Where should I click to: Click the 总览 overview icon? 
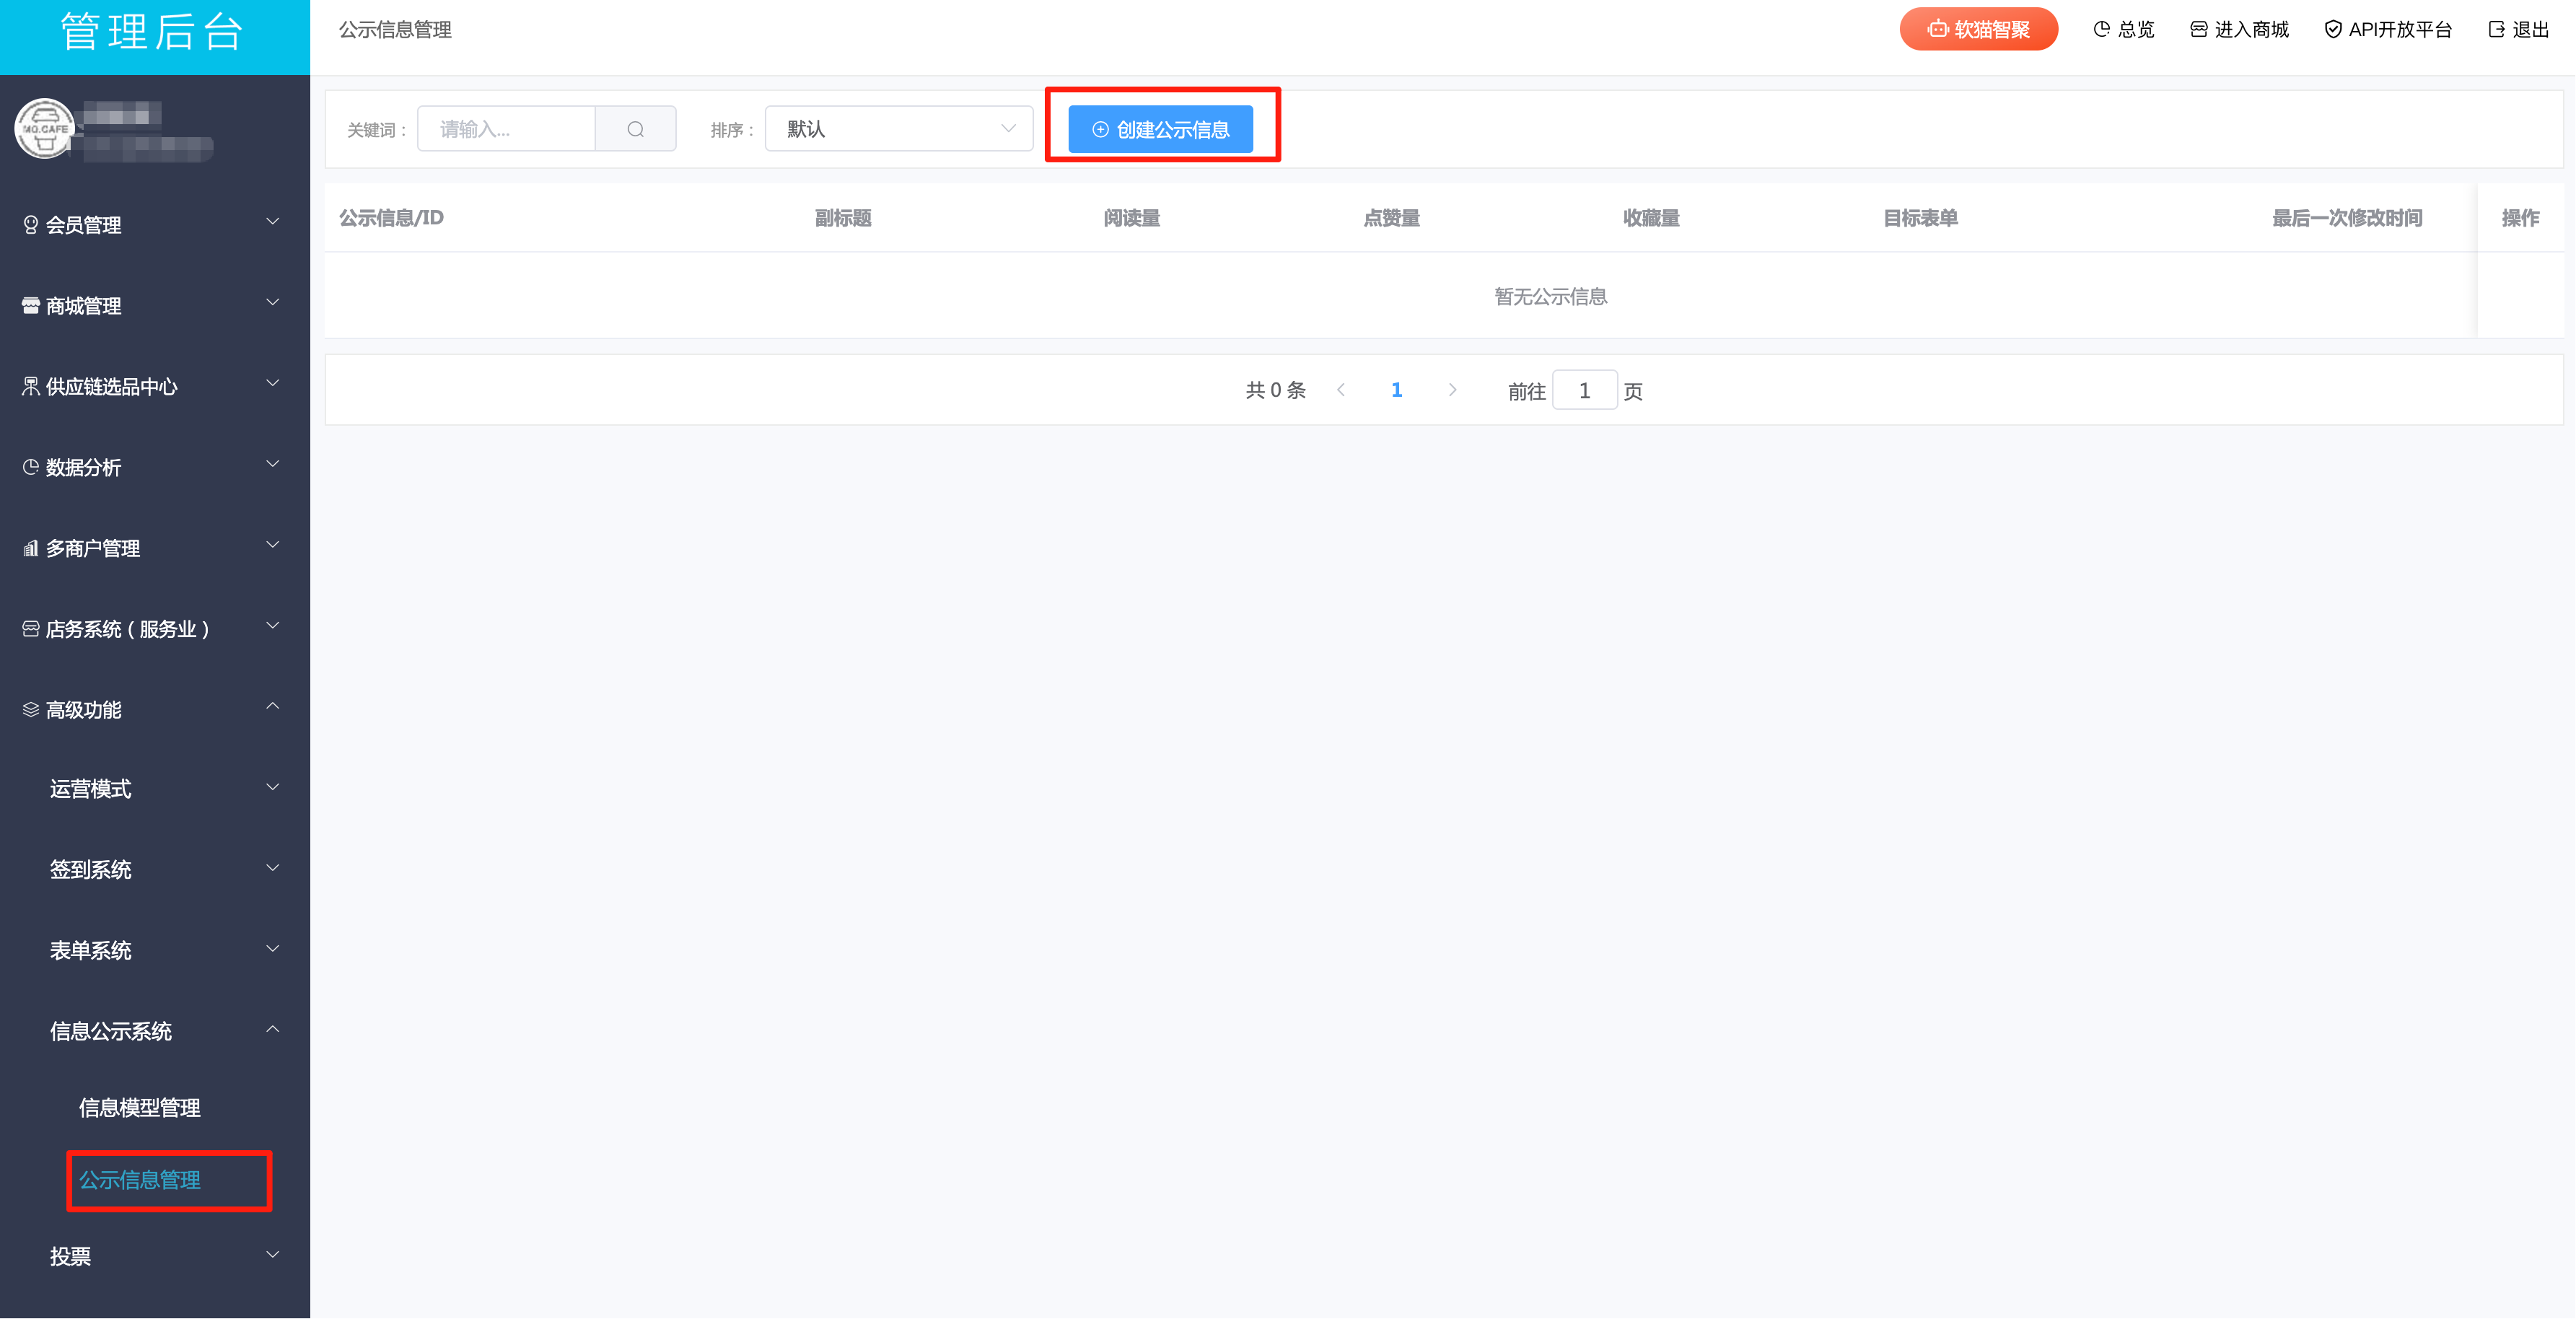[2101, 29]
